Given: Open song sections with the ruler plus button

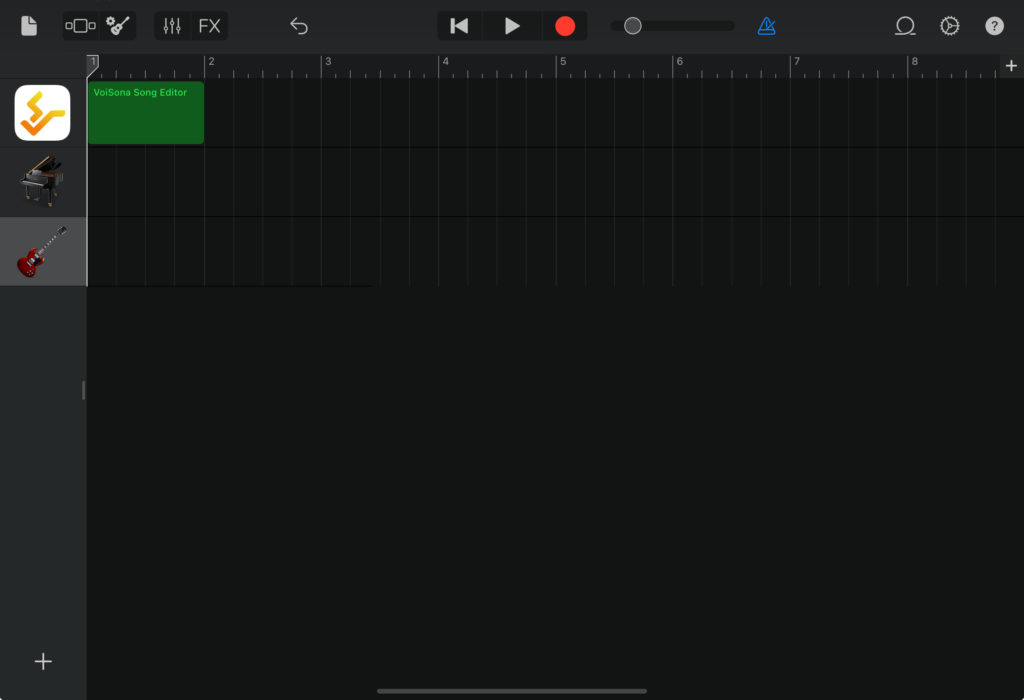Looking at the screenshot, I should tap(1011, 66).
